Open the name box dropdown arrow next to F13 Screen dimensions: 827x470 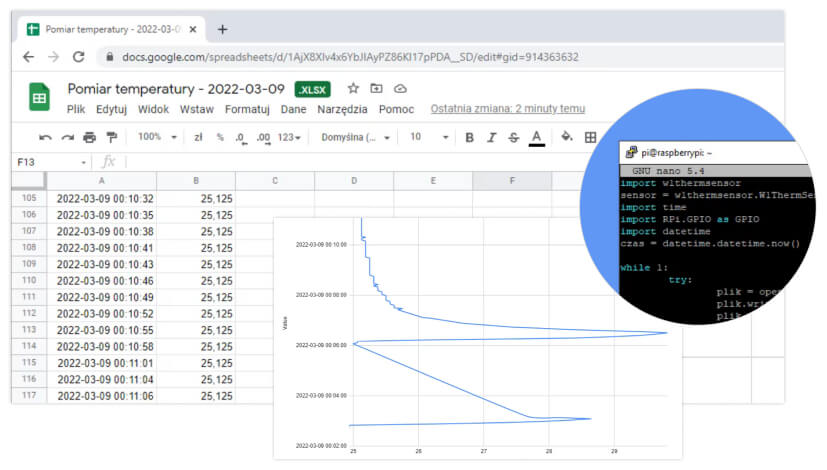pos(83,162)
